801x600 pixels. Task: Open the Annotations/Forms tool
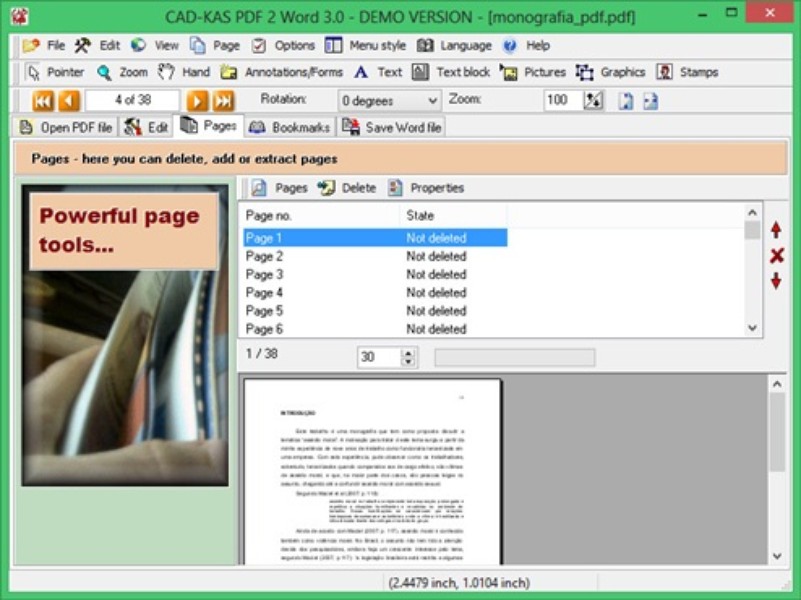point(266,71)
